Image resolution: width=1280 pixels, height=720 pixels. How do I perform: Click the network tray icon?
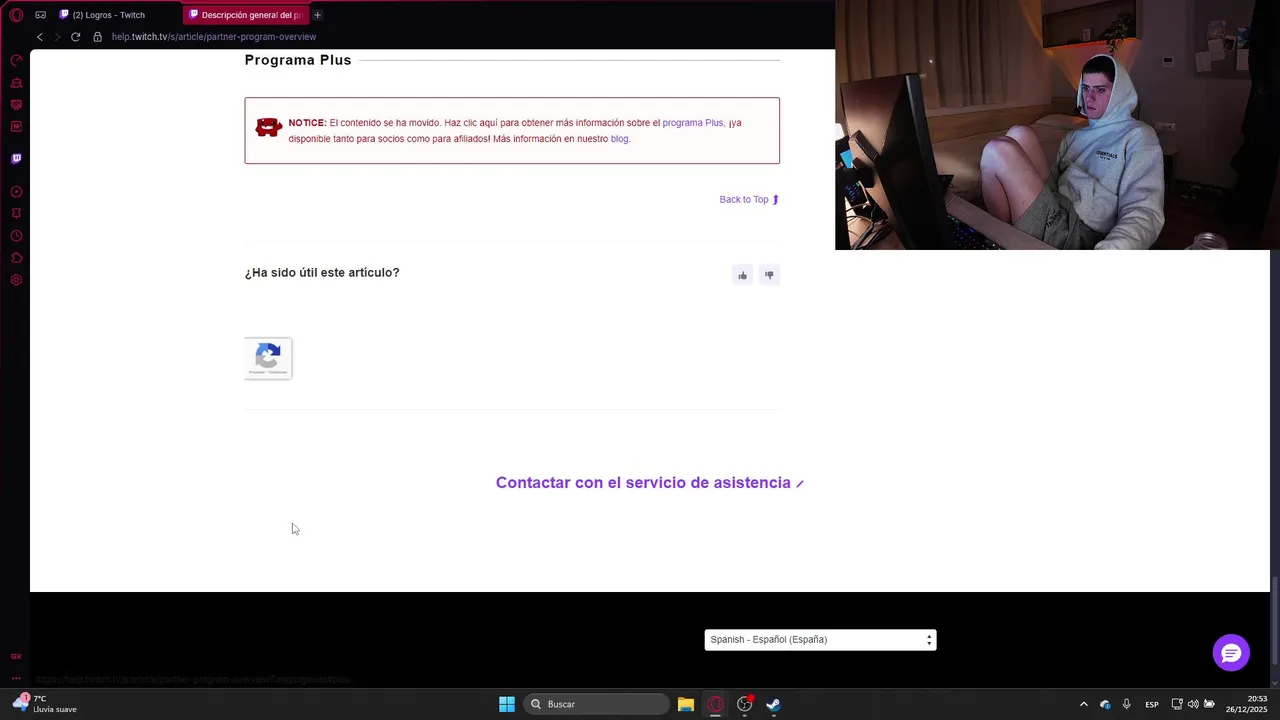(1177, 704)
